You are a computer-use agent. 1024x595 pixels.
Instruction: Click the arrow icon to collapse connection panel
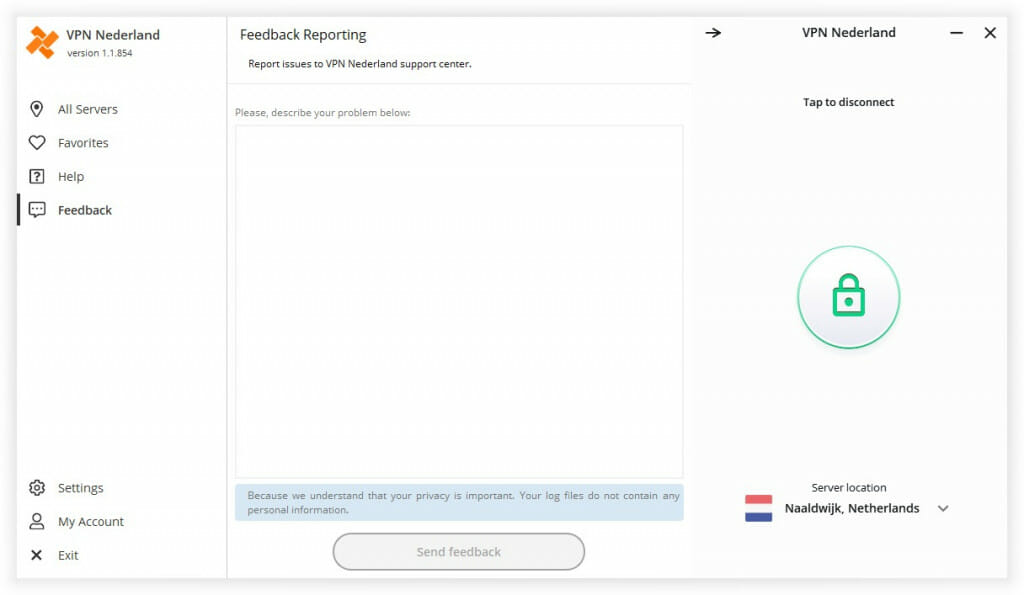pyautogui.click(x=713, y=32)
